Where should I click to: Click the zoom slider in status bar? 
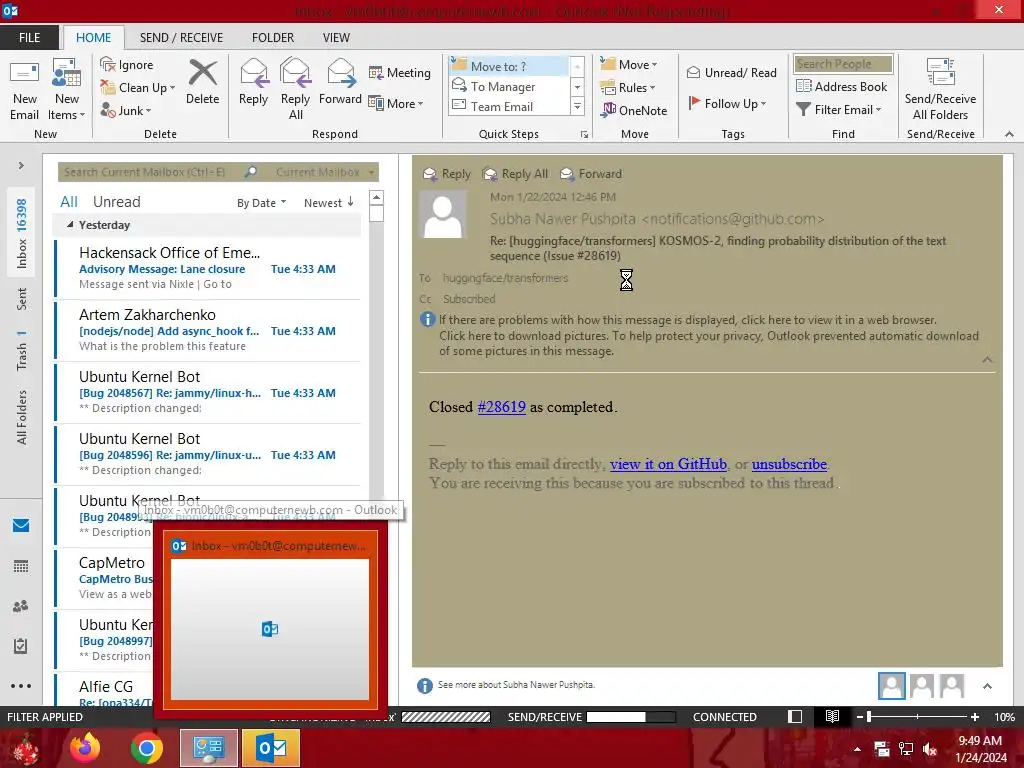(x=918, y=717)
